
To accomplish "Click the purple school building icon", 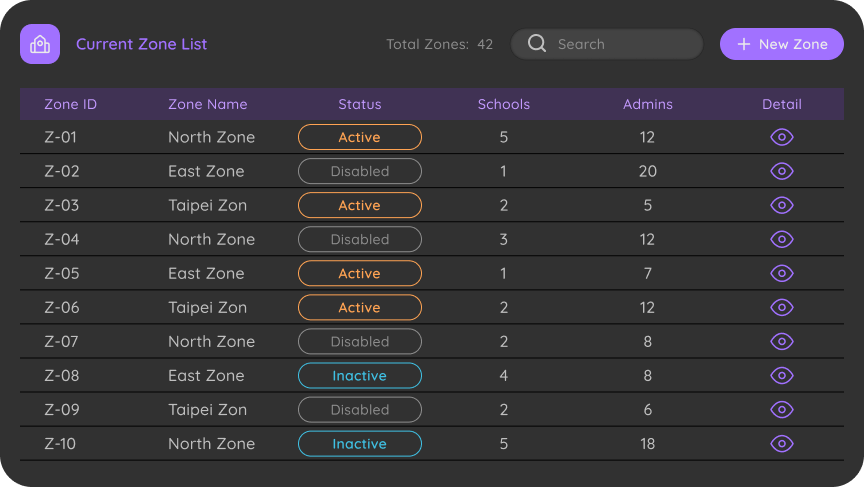I will pos(40,44).
